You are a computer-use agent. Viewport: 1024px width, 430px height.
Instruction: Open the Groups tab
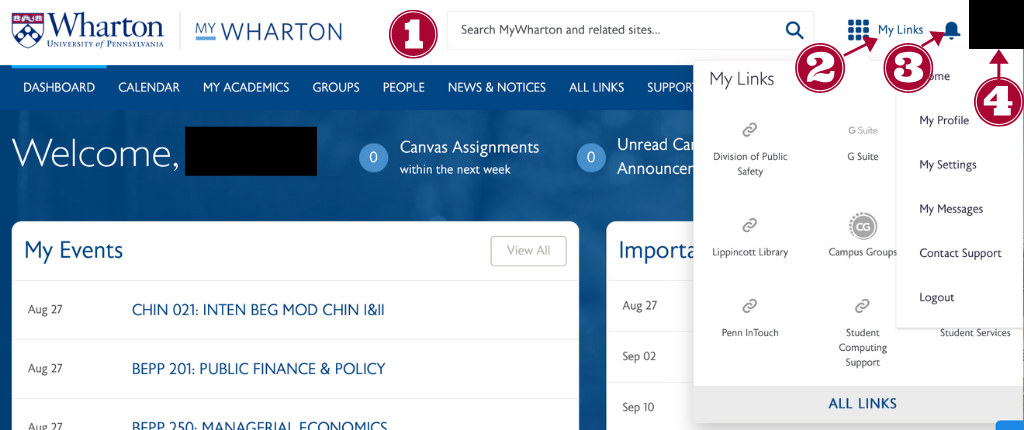pos(336,88)
